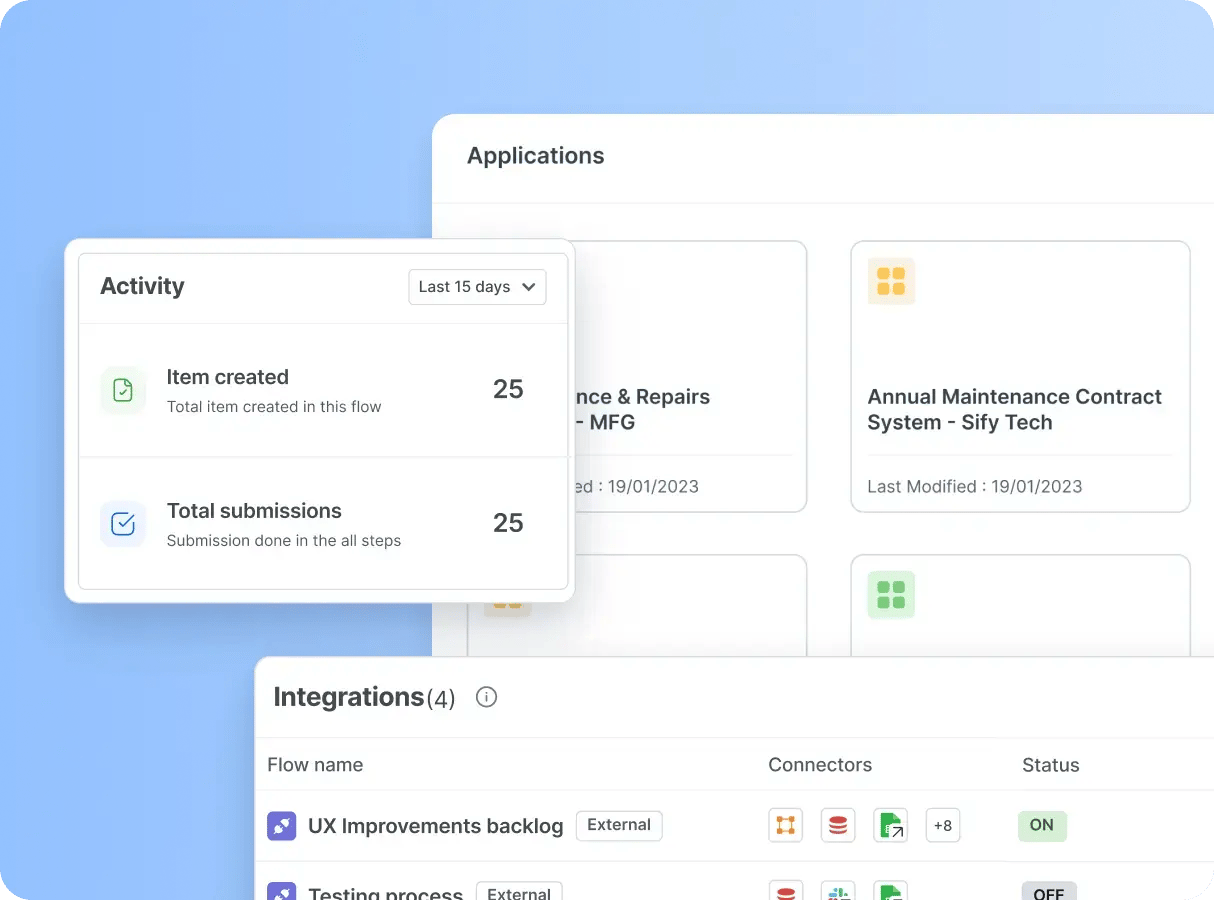Toggle the ON status for UX Improvements backlog
Screen dimensions: 1214x900
coord(1042,825)
